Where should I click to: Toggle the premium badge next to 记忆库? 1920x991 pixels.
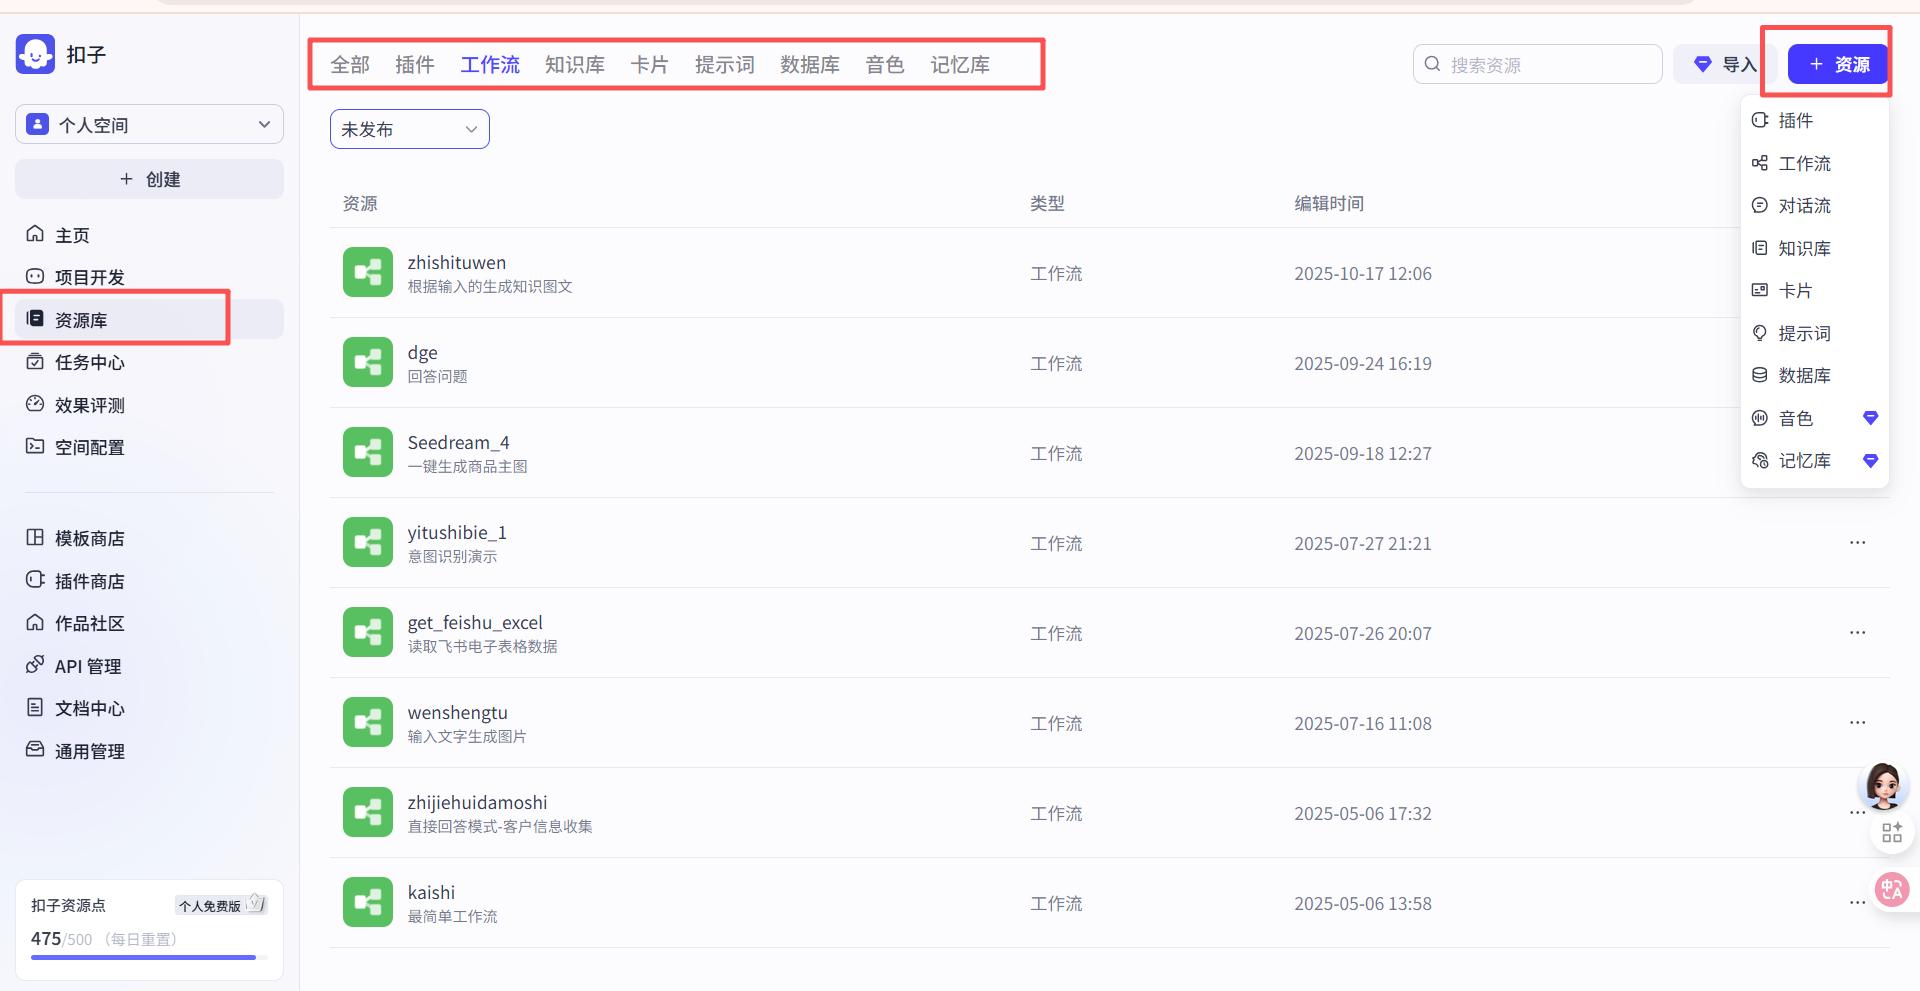(1870, 461)
